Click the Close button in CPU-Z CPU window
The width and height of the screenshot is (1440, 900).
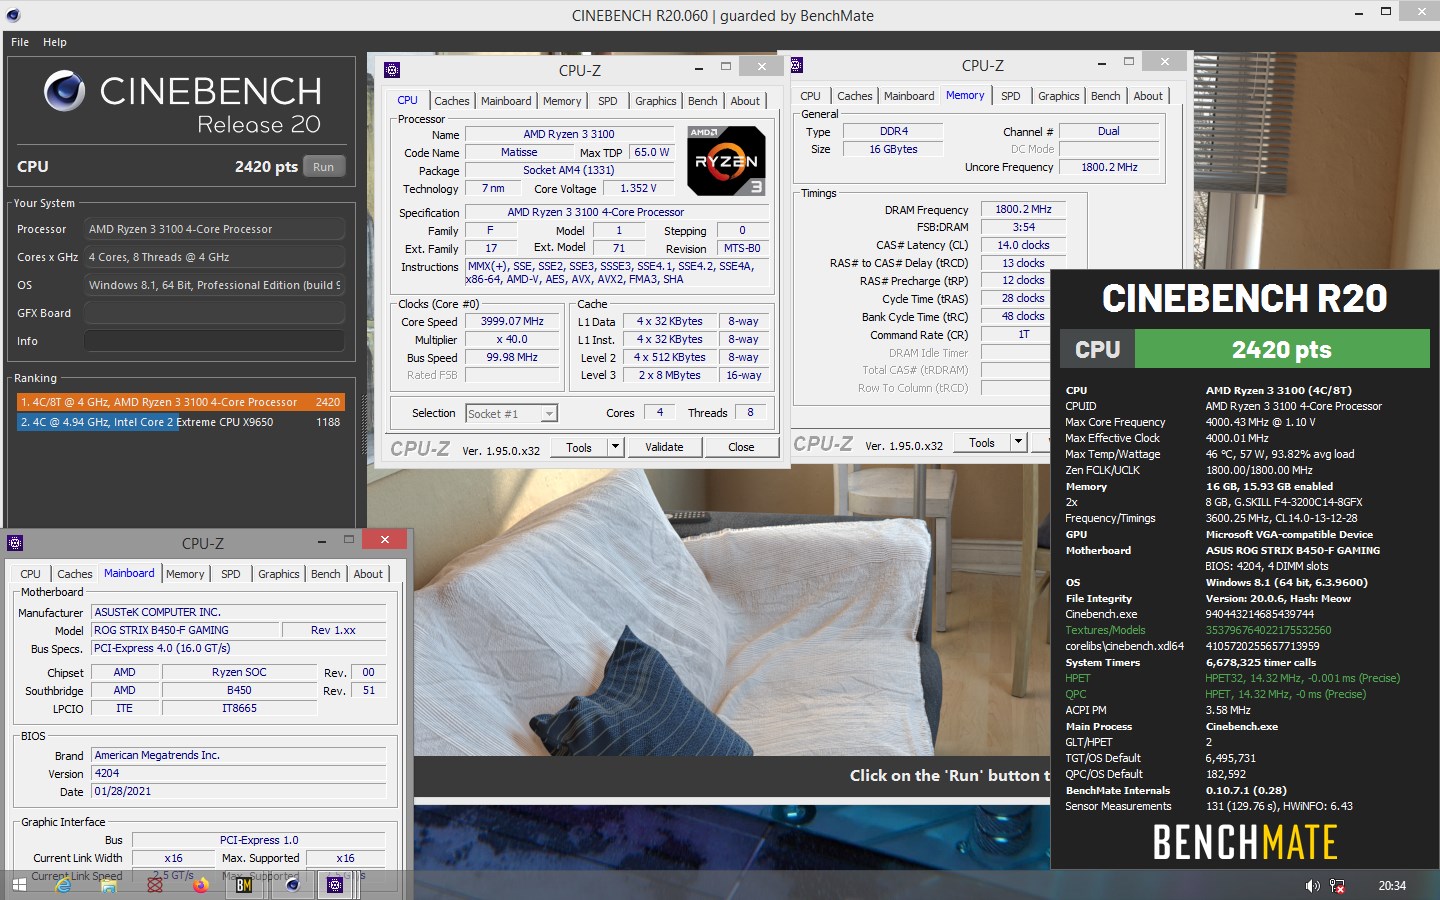click(741, 447)
